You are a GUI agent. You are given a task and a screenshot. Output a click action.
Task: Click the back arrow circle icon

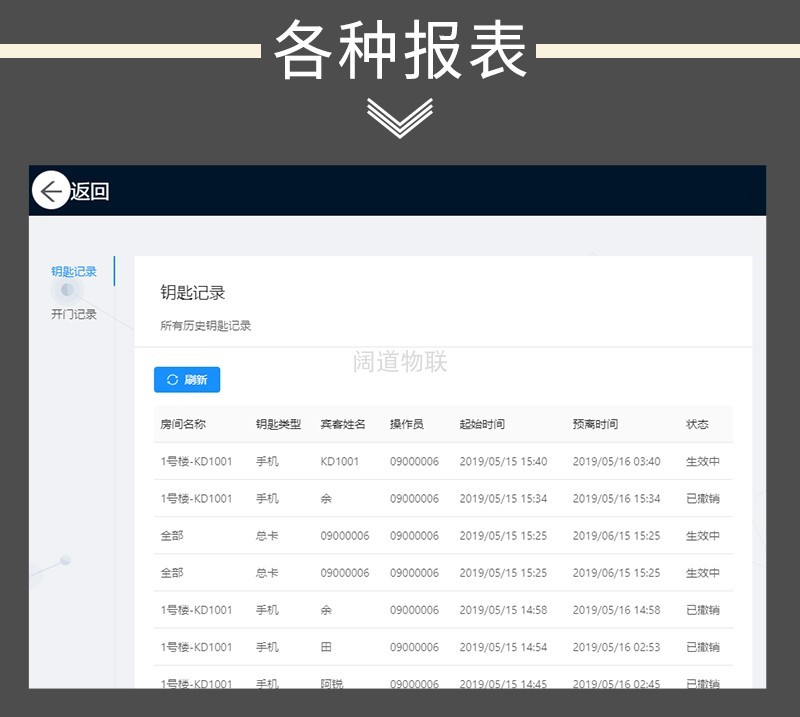click(x=51, y=190)
